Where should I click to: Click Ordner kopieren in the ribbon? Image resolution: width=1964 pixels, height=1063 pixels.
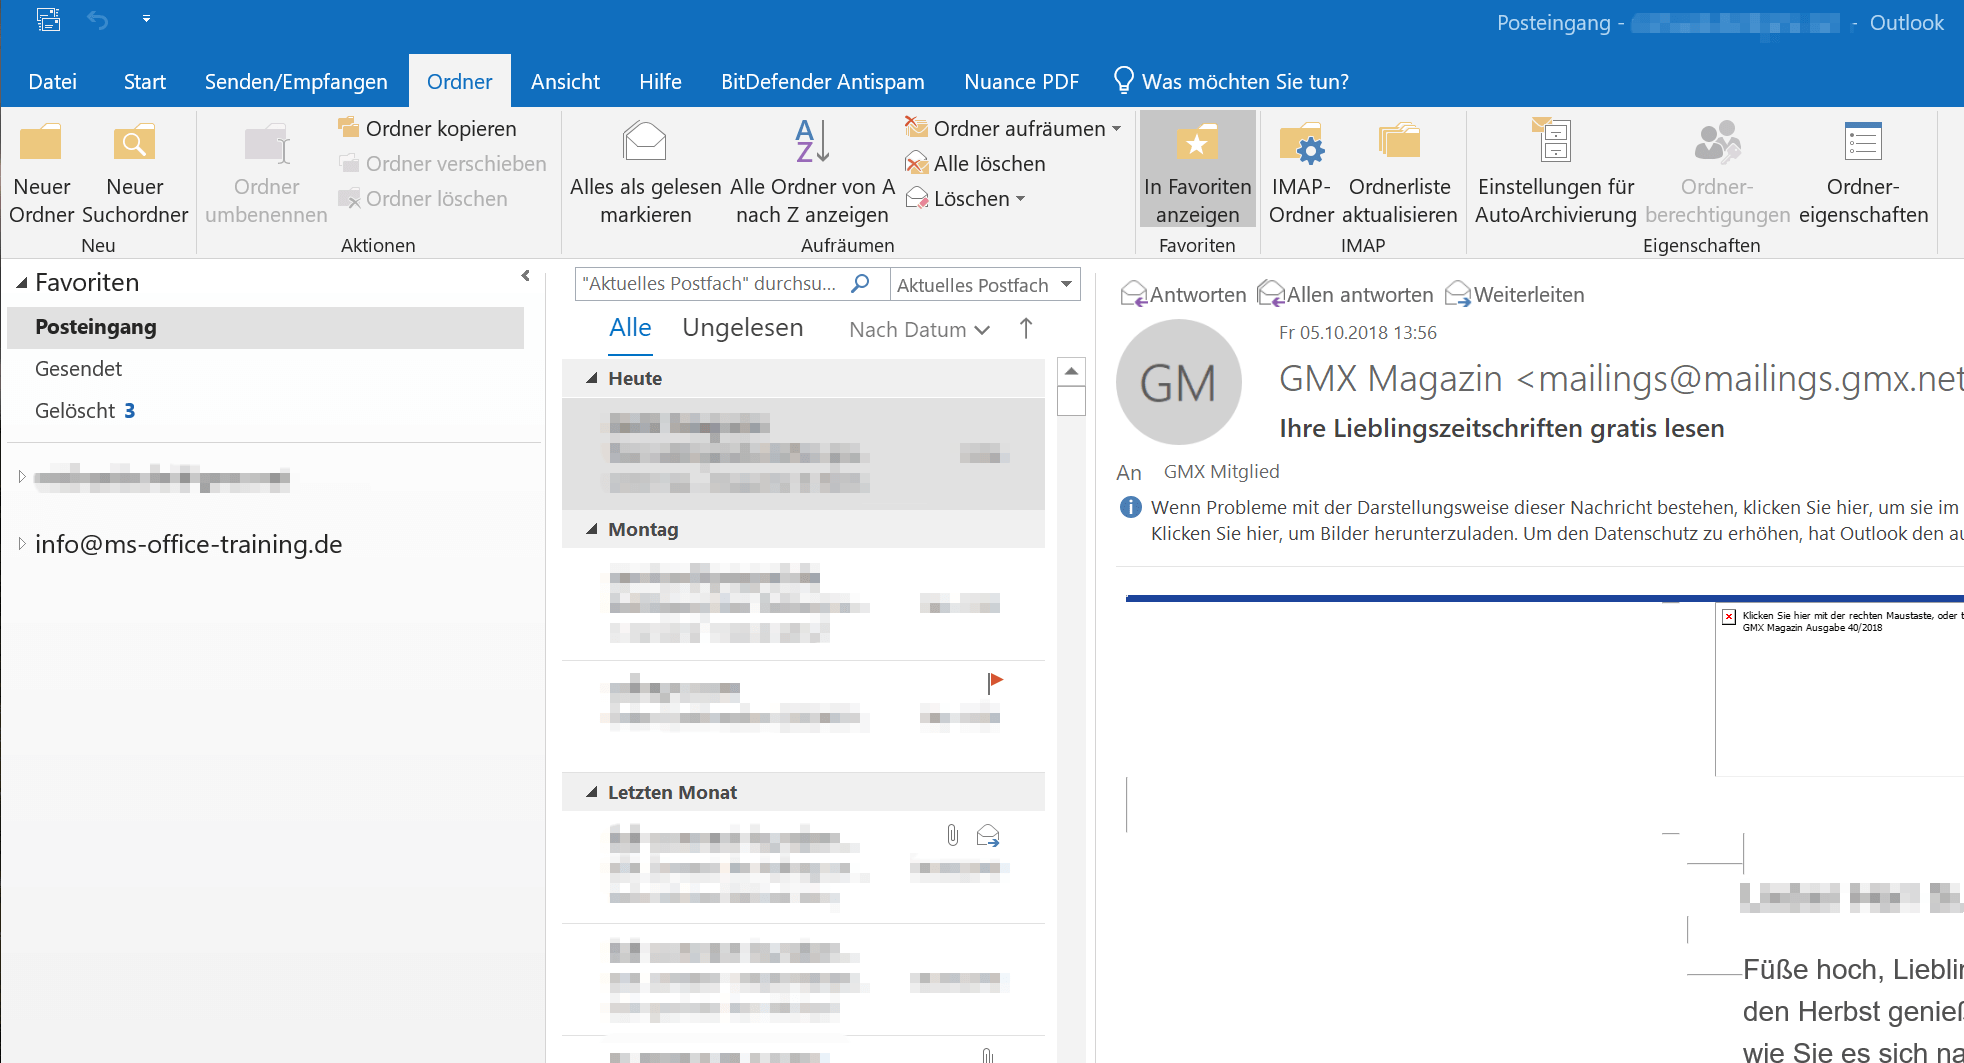point(428,128)
